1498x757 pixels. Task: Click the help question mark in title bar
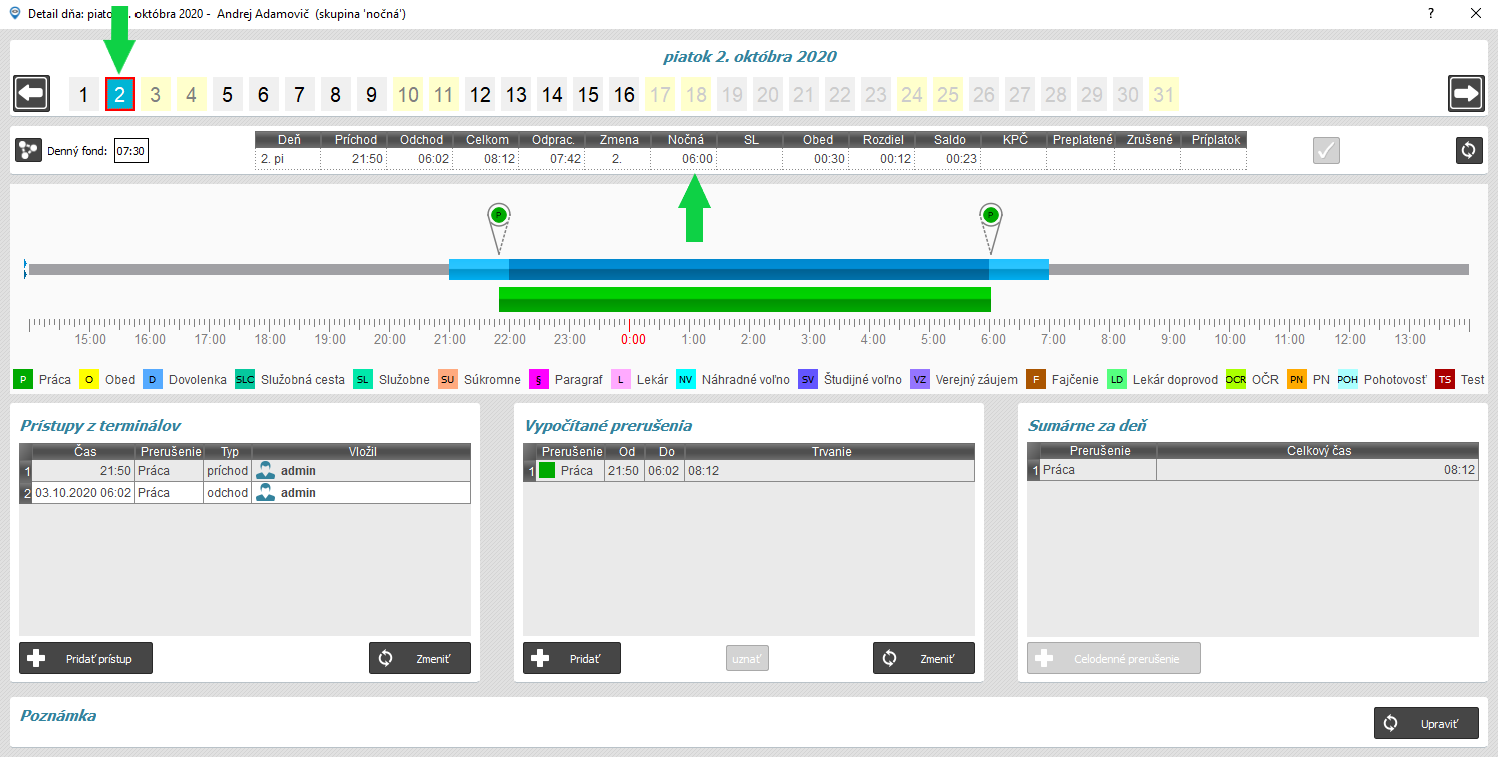click(x=1430, y=14)
